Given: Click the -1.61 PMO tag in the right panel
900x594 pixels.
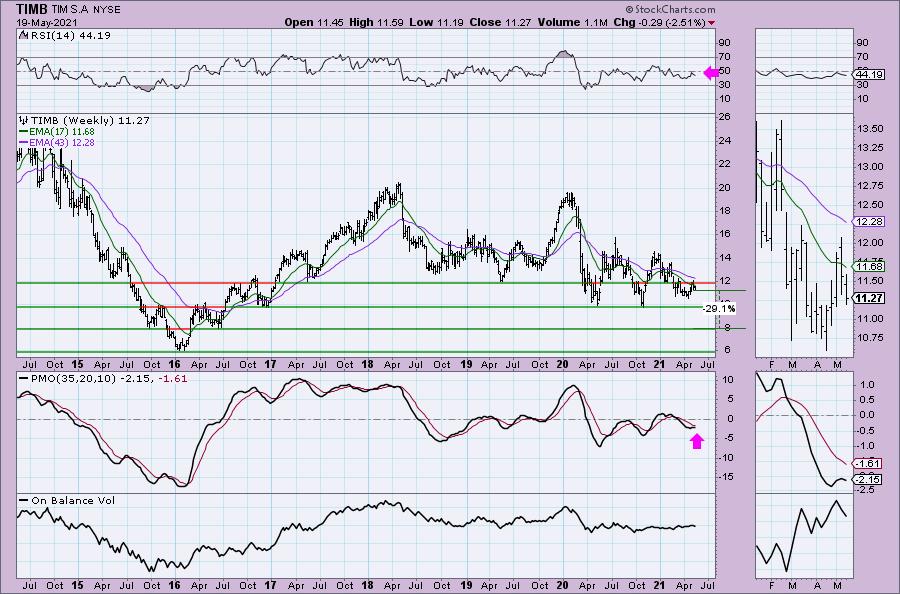Looking at the screenshot, I should coord(869,464).
